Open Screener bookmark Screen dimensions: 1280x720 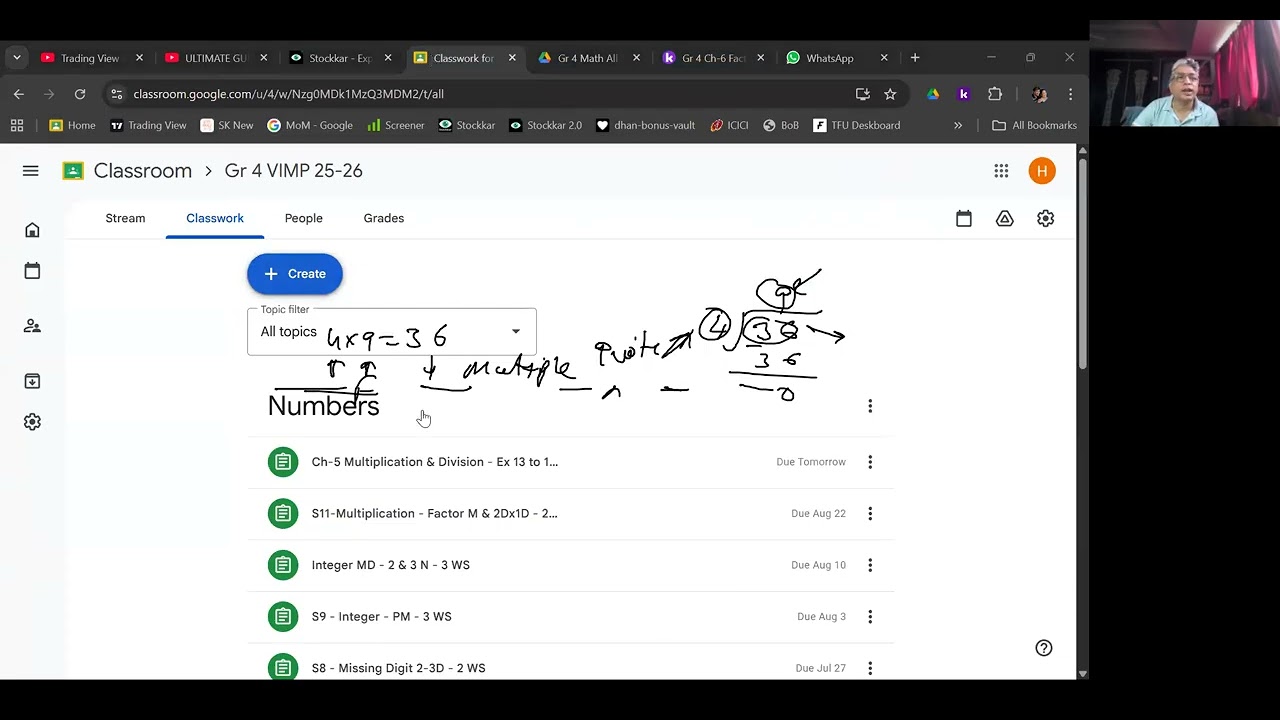(395, 125)
